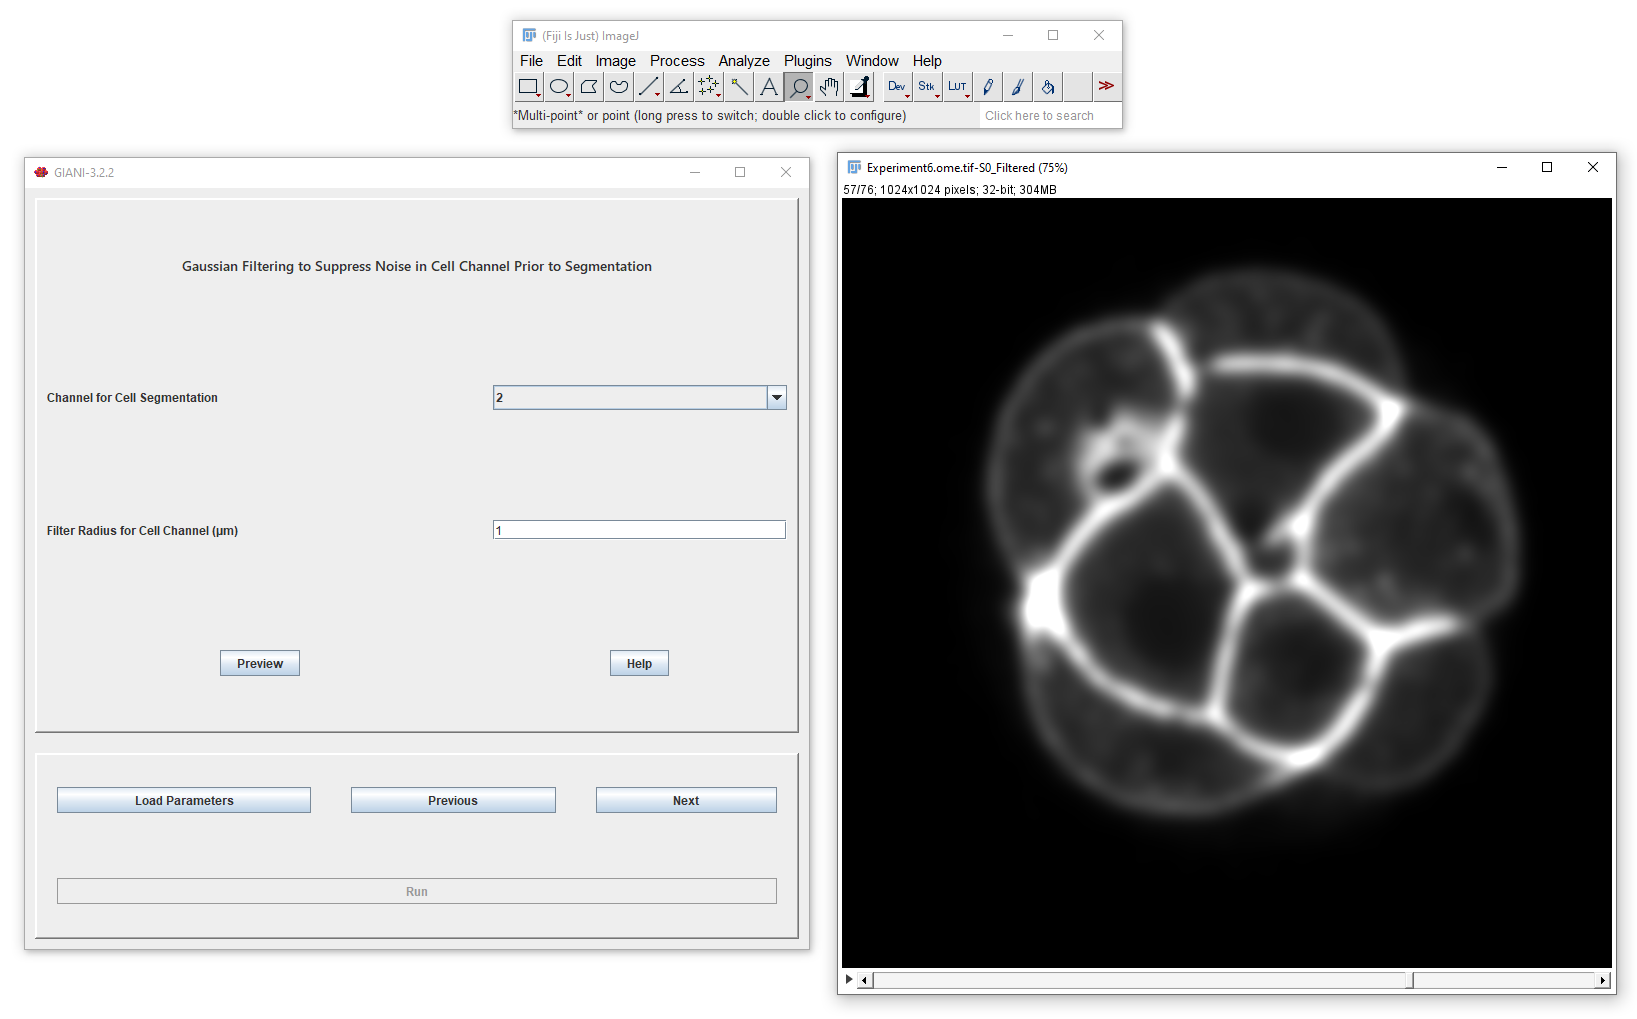
Task: Open the Help menu in ImageJ
Action: 927,61
